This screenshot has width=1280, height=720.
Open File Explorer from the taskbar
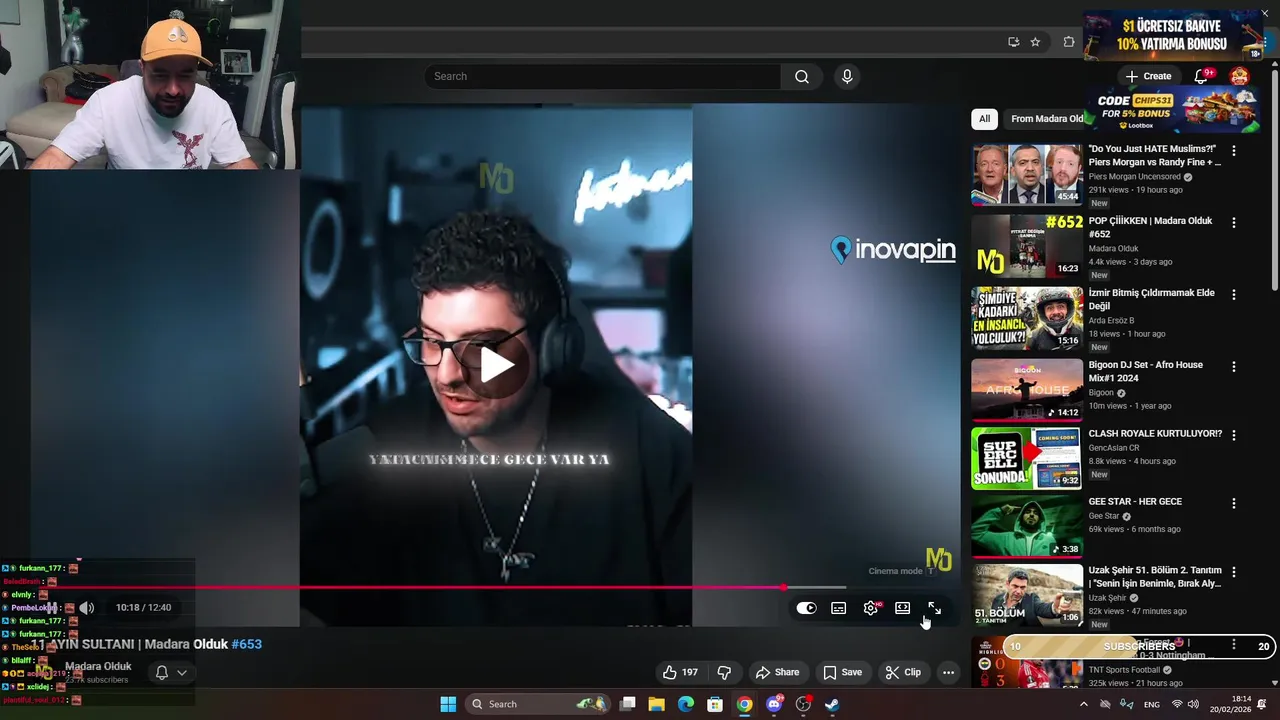point(657,704)
